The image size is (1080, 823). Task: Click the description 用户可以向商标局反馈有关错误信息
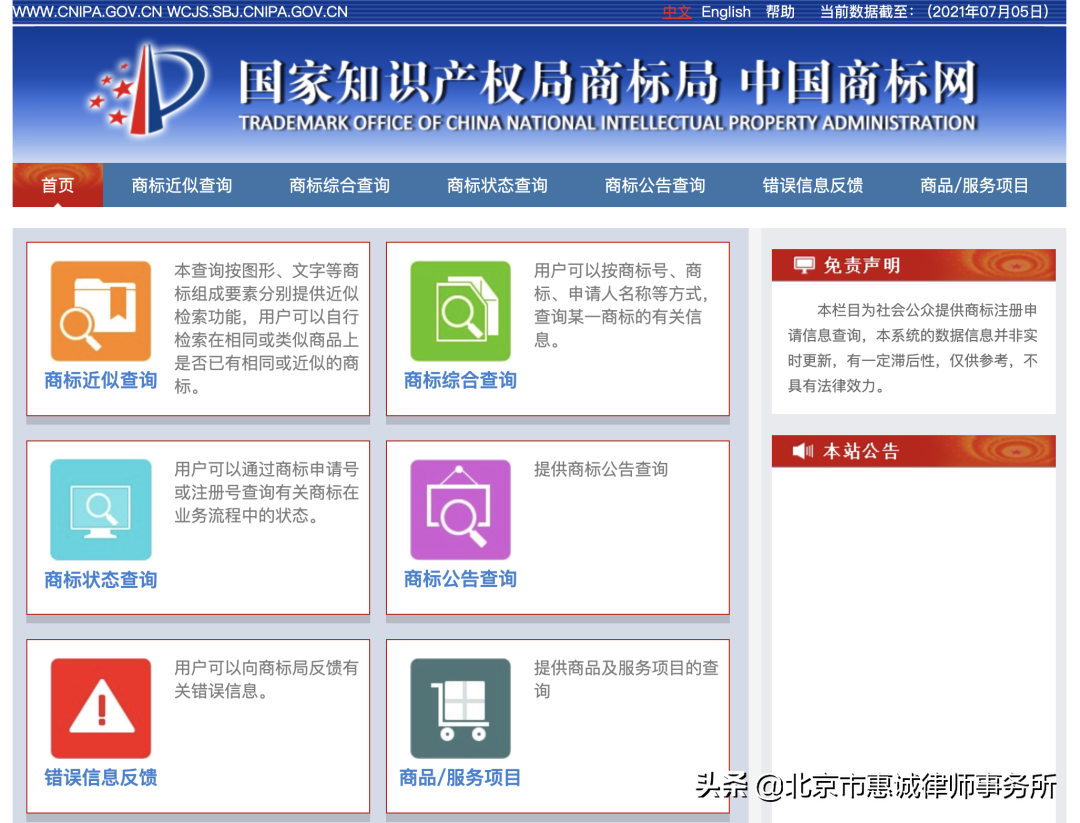266,679
